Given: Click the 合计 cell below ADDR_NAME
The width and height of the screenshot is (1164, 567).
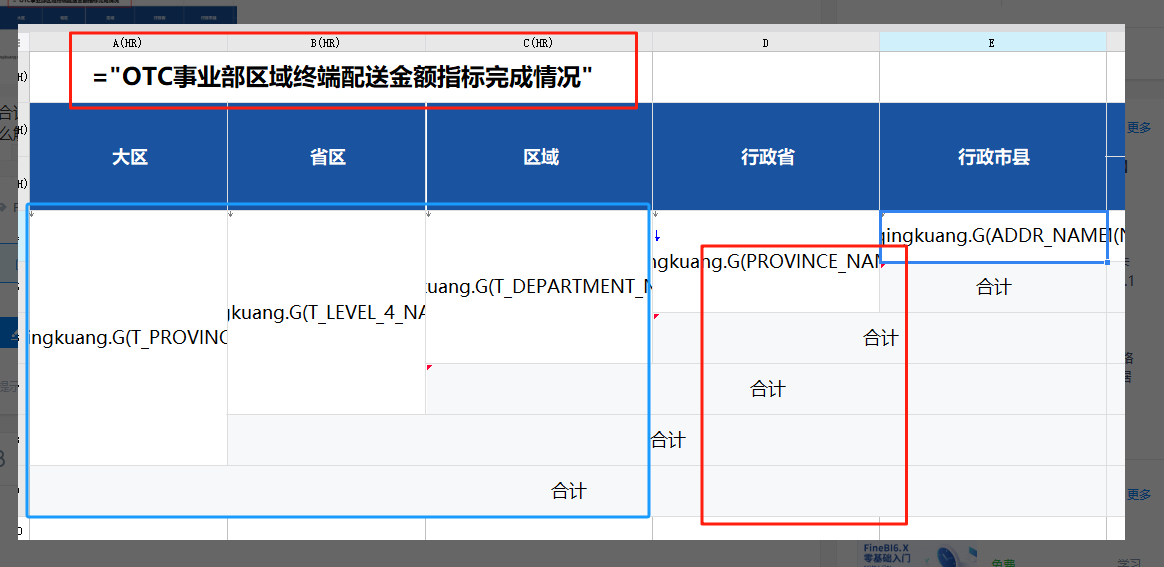Looking at the screenshot, I should tap(993, 287).
